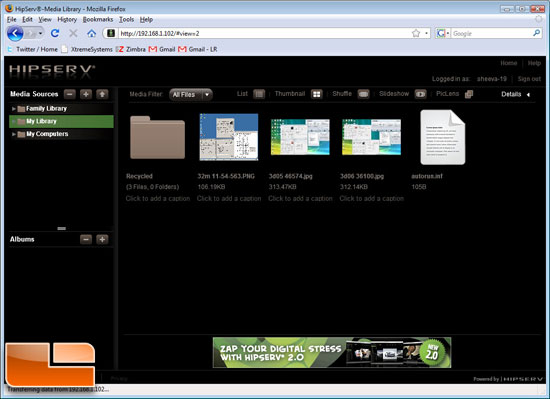Viewport: 550px width, 399px height.
Task: Select the 3d05 46574.jpg thumbnail
Action: 300,137
